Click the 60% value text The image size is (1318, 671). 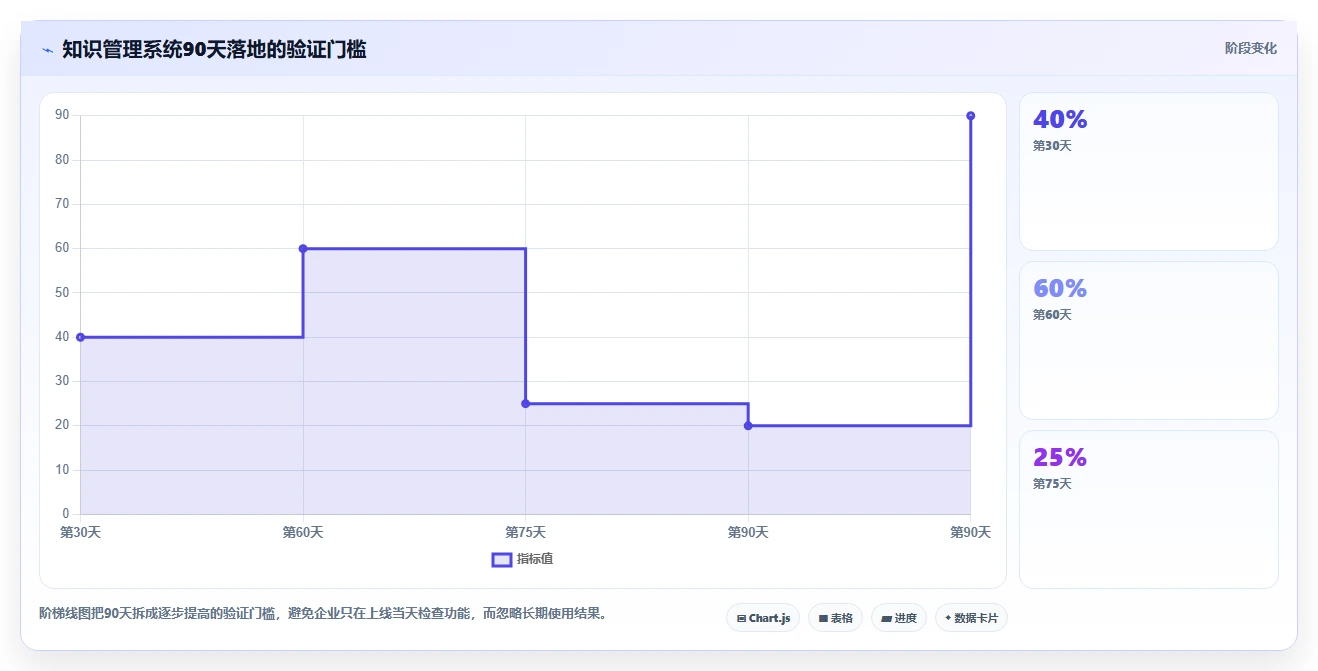tap(1060, 288)
